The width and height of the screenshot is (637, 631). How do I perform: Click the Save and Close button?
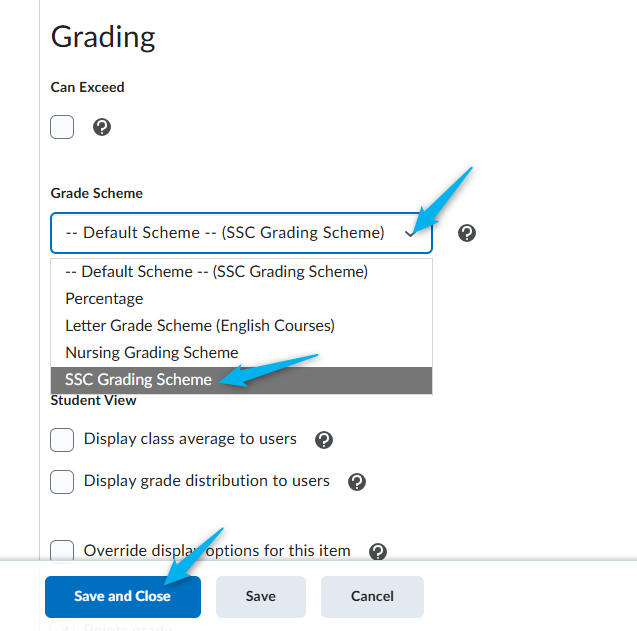pos(123,596)
